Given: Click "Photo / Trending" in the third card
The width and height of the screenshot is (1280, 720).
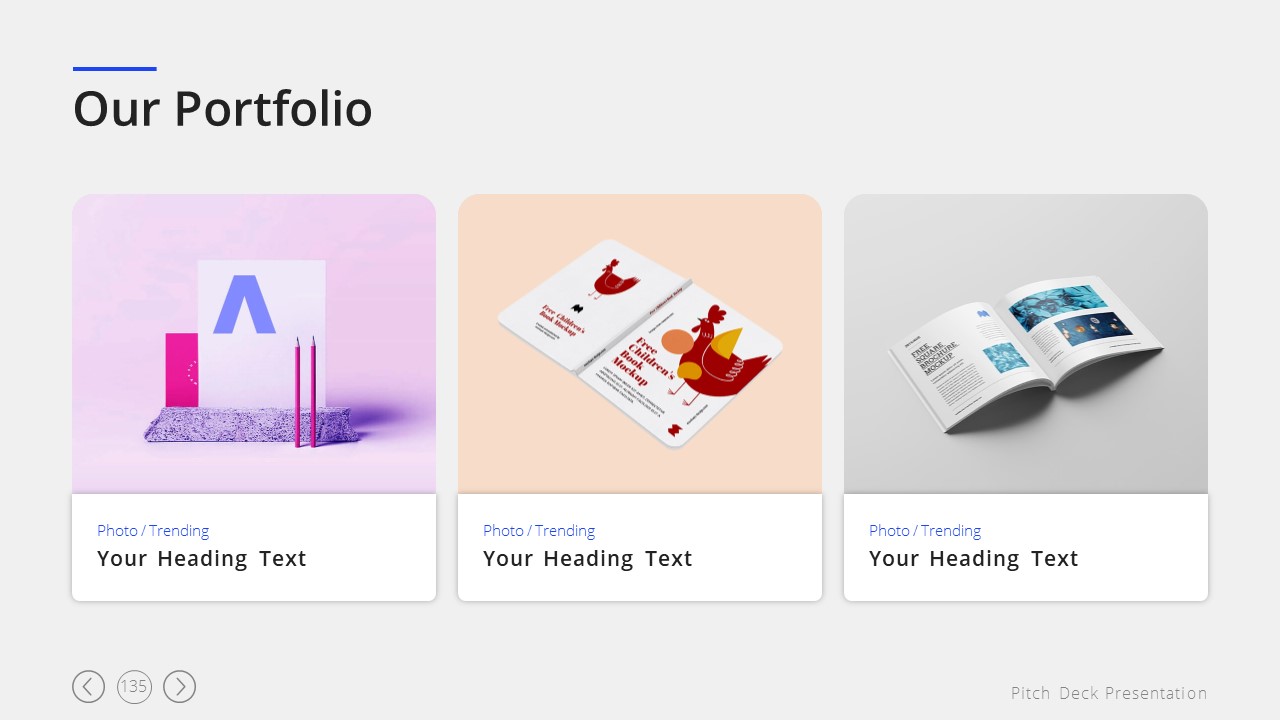Looking at the screenshot, I should click(x=925, y=531).
